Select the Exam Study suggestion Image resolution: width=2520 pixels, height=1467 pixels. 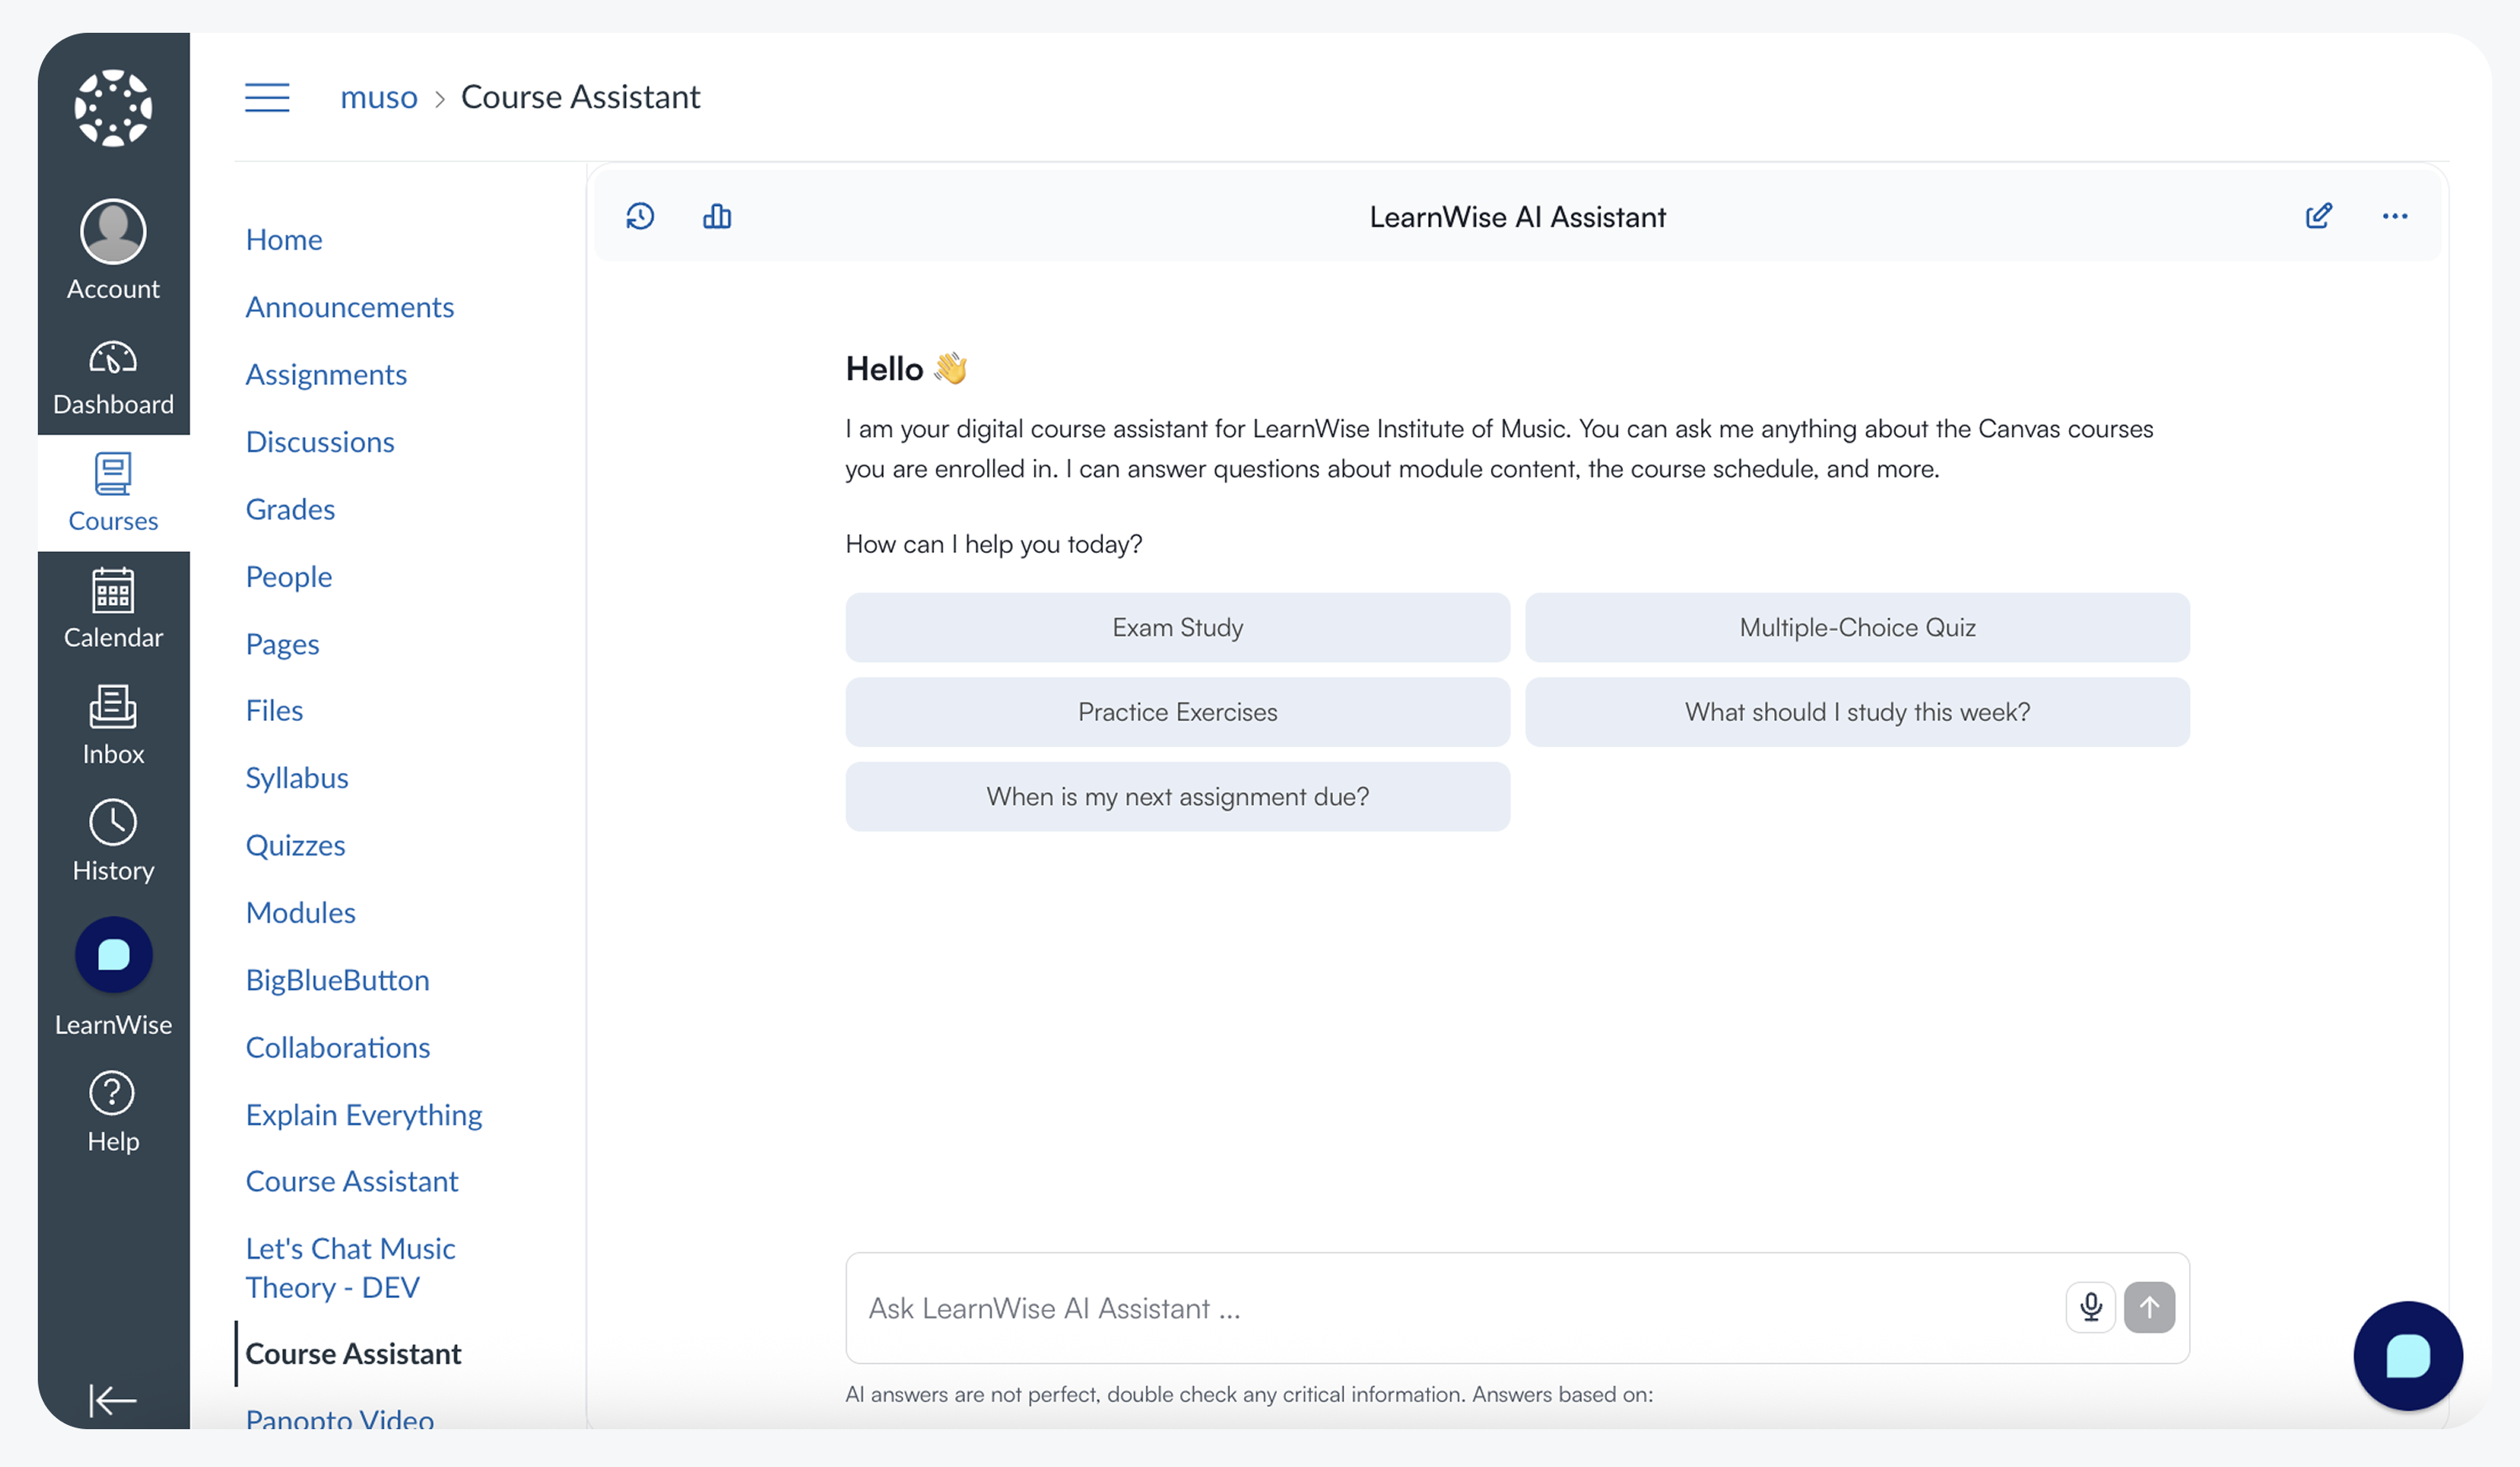point(1177,627)
